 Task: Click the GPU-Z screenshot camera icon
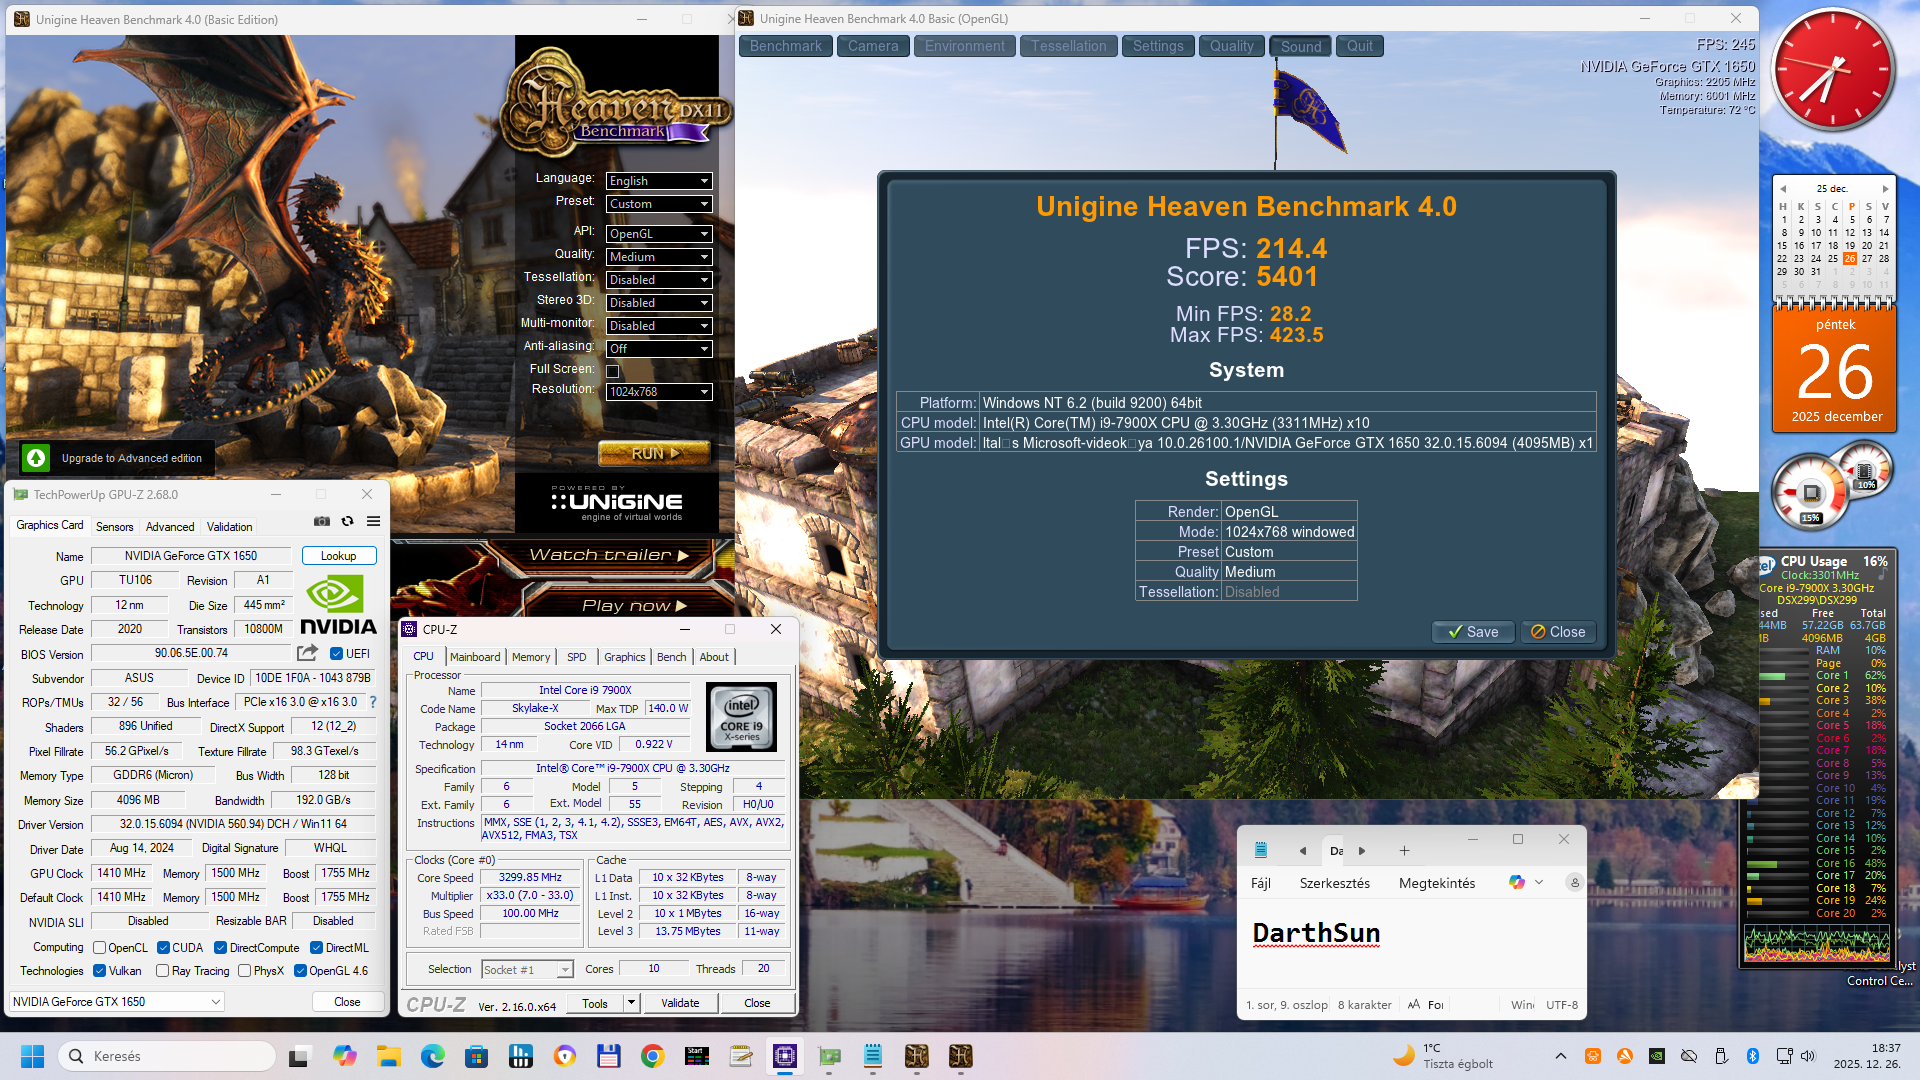point(321,521)
